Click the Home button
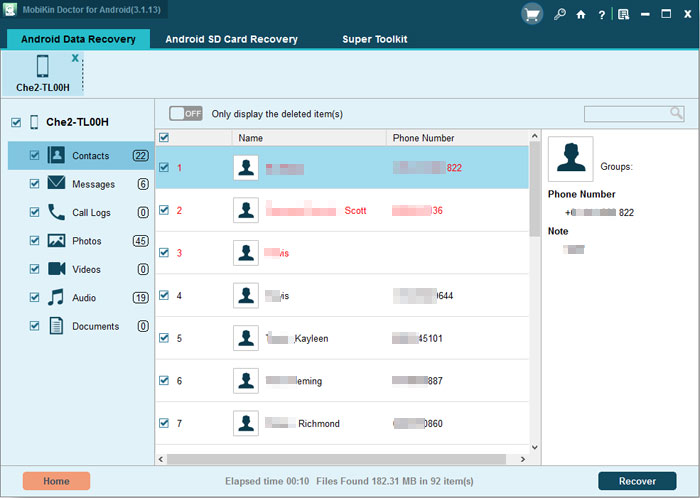The height and width of the screenshot is (498, 700). tap(56, 481)
